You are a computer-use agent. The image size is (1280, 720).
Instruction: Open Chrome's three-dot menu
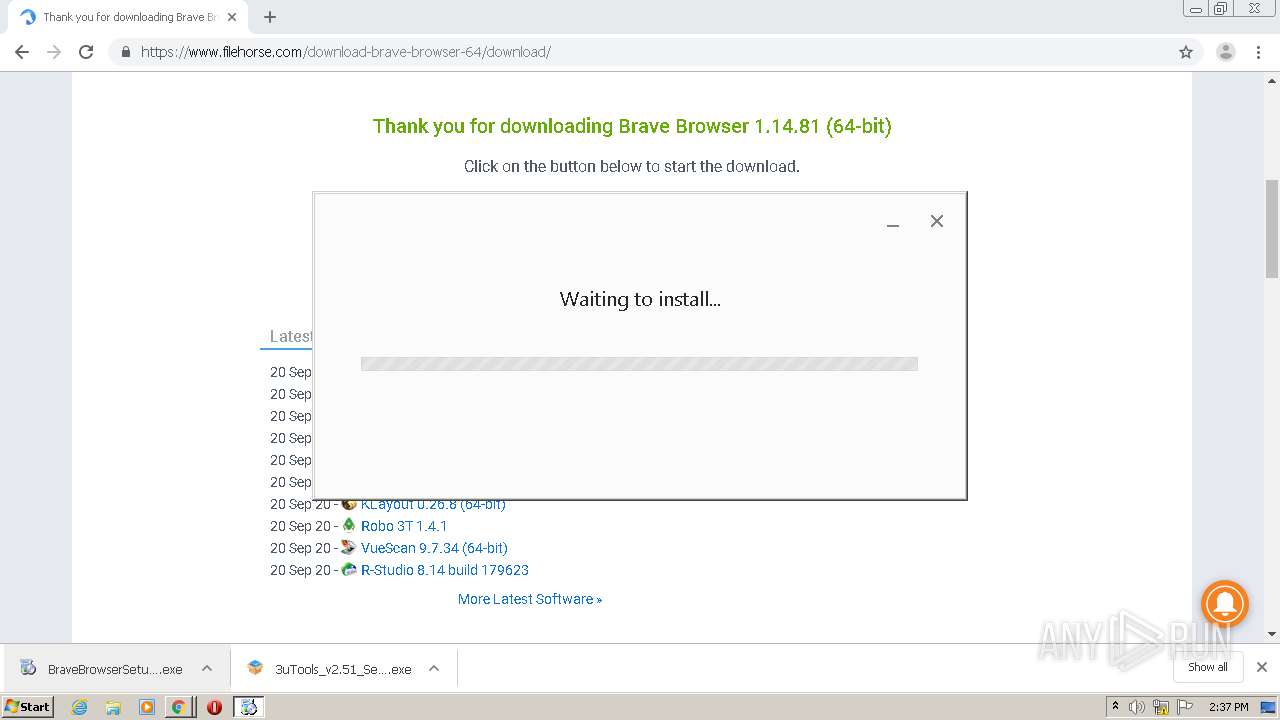click(x=1258, y=52)
